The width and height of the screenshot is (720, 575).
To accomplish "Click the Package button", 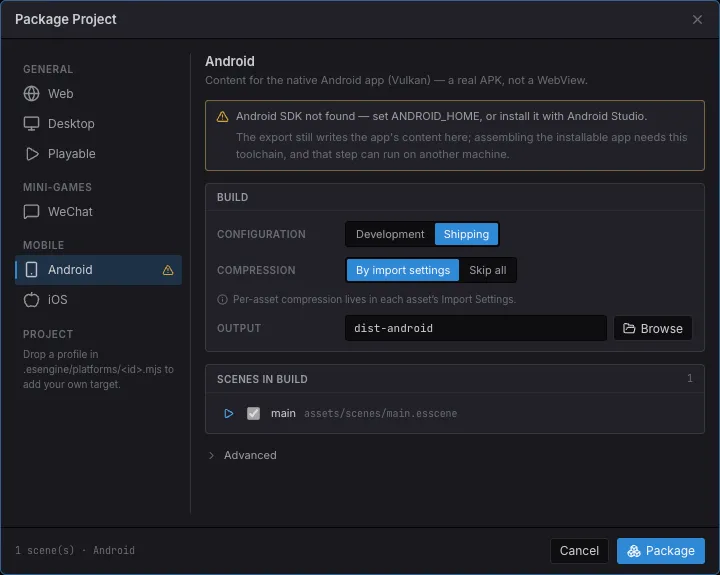I will pos(661,551).
